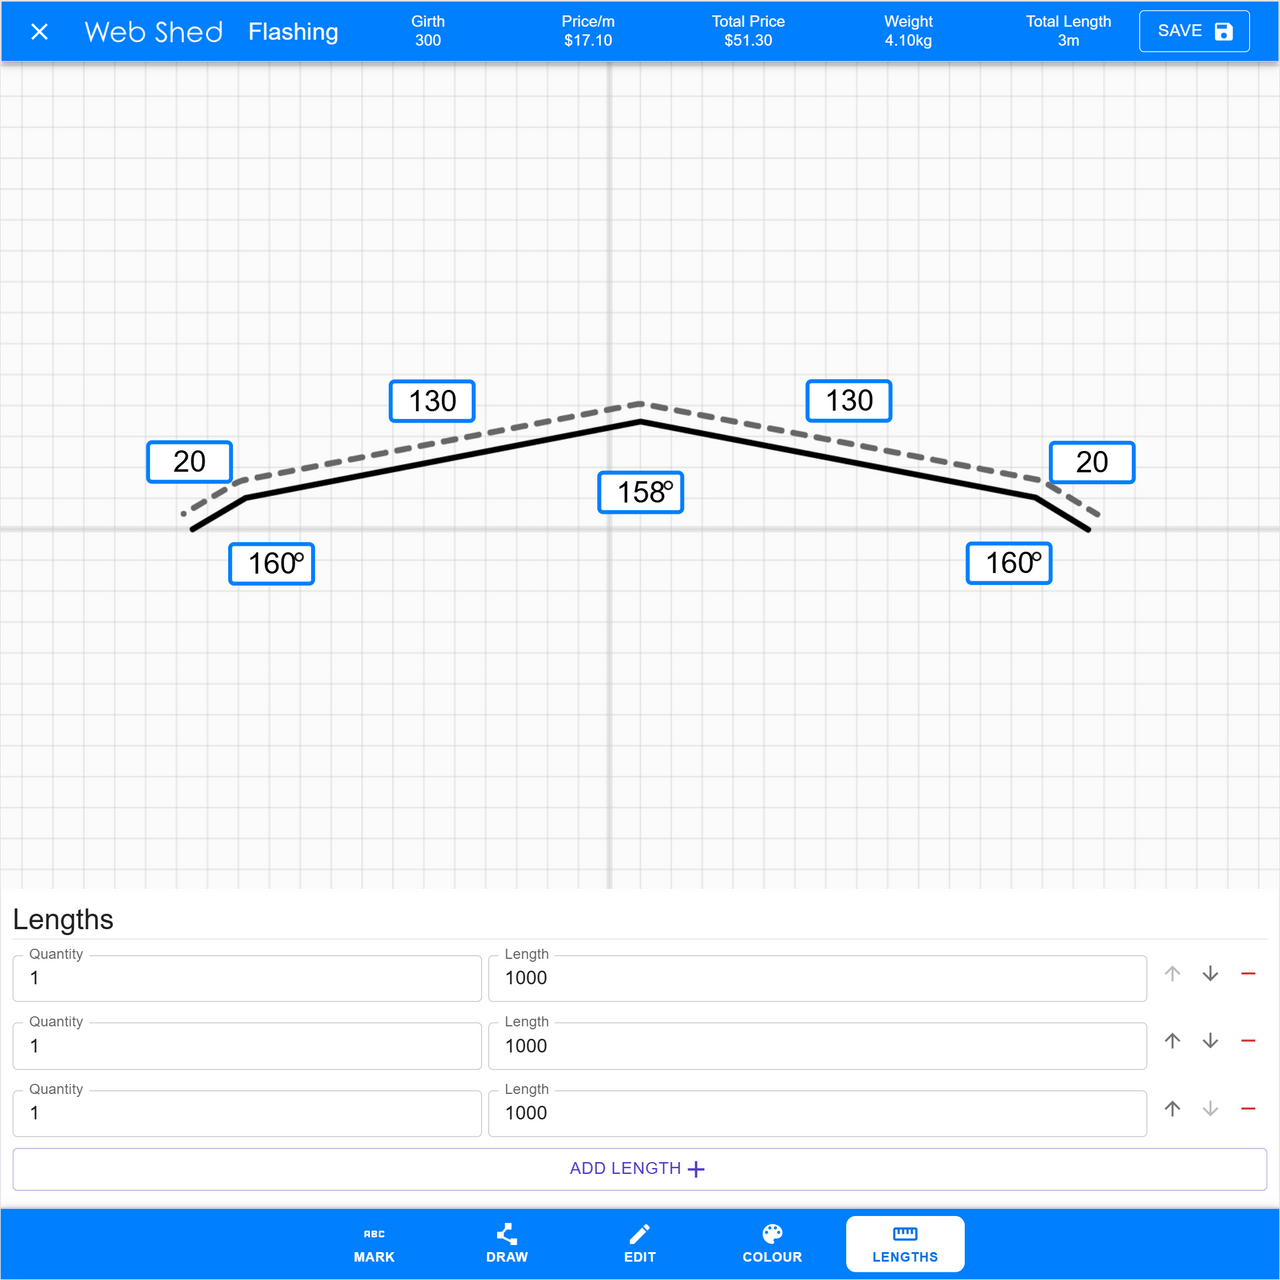Switch to the Draw tab
The width and height of the screenshot is (1280, 1280).
(507, 1244)
